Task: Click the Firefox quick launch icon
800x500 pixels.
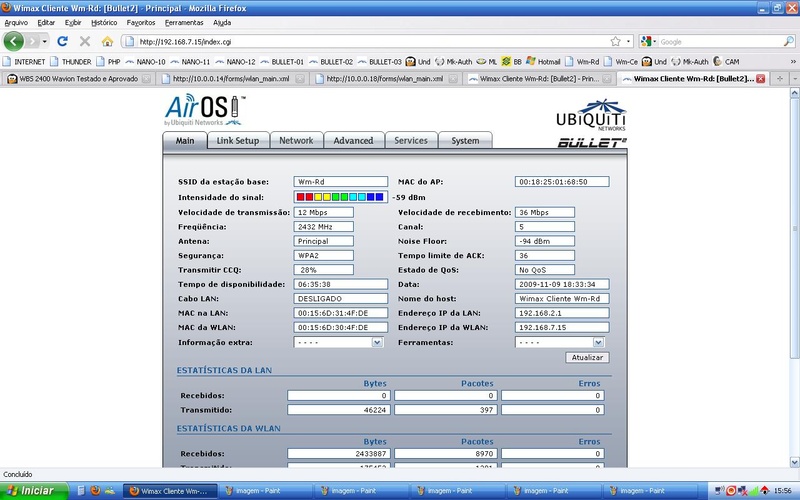Action: 95,491
